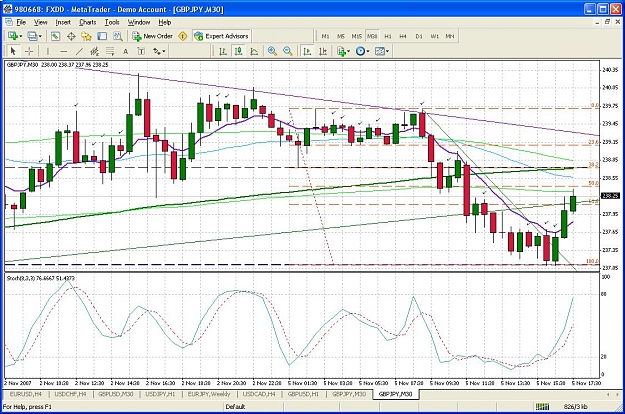Select the trendline drawing tool
The height and width of the screenshot is (414, 625).
tap(79, 51)
